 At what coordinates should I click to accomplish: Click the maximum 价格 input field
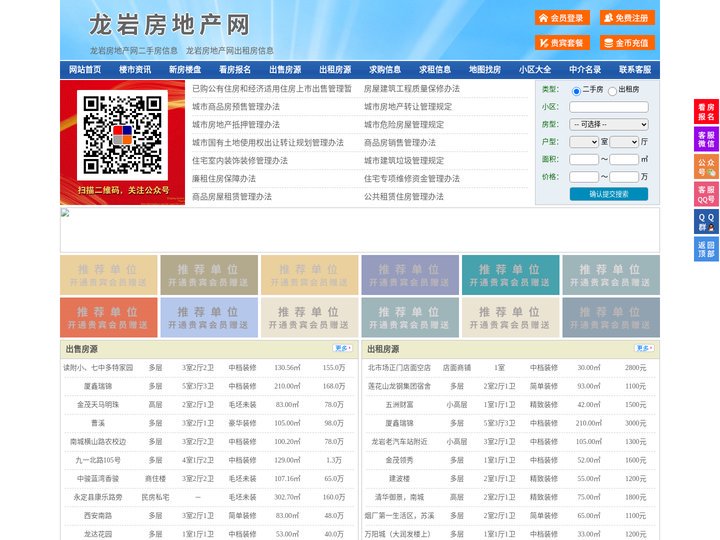pos(624,177)
